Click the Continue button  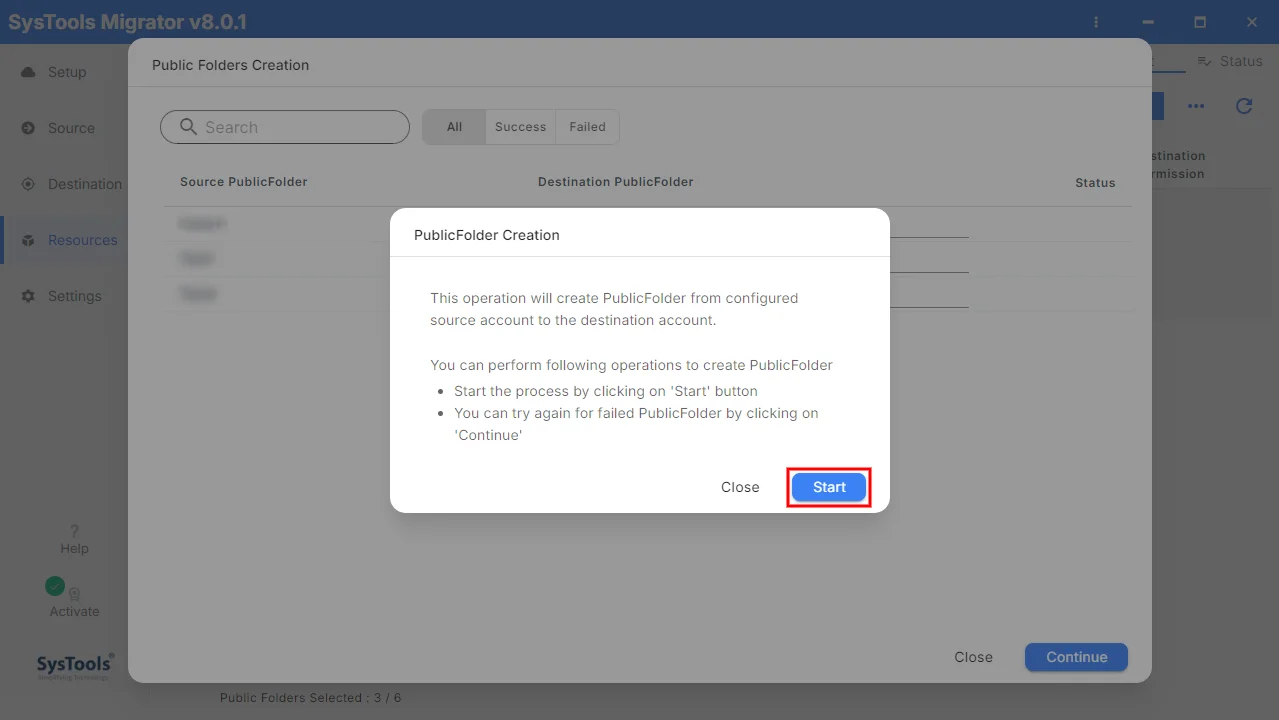coord(1076,657)
